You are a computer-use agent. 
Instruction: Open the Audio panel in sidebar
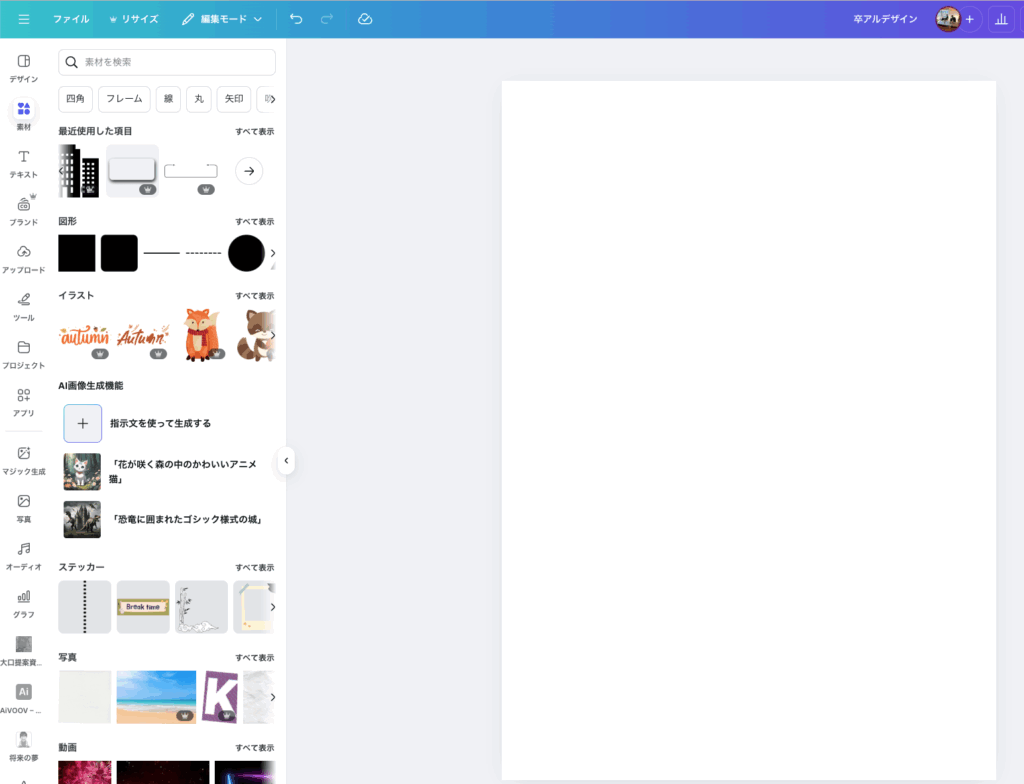point(24,555)
